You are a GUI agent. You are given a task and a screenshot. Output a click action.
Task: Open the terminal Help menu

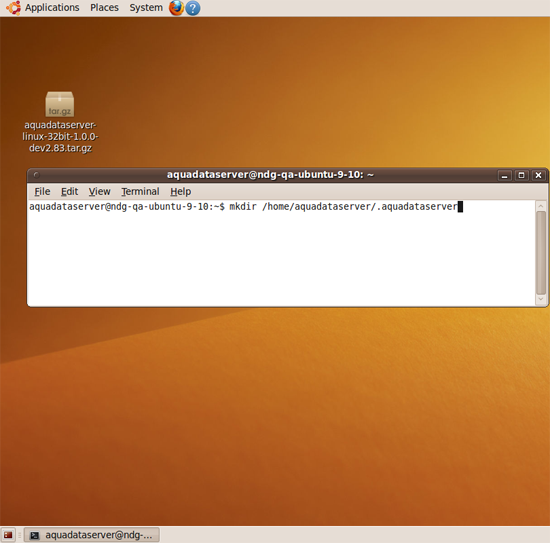pos(181,192)
